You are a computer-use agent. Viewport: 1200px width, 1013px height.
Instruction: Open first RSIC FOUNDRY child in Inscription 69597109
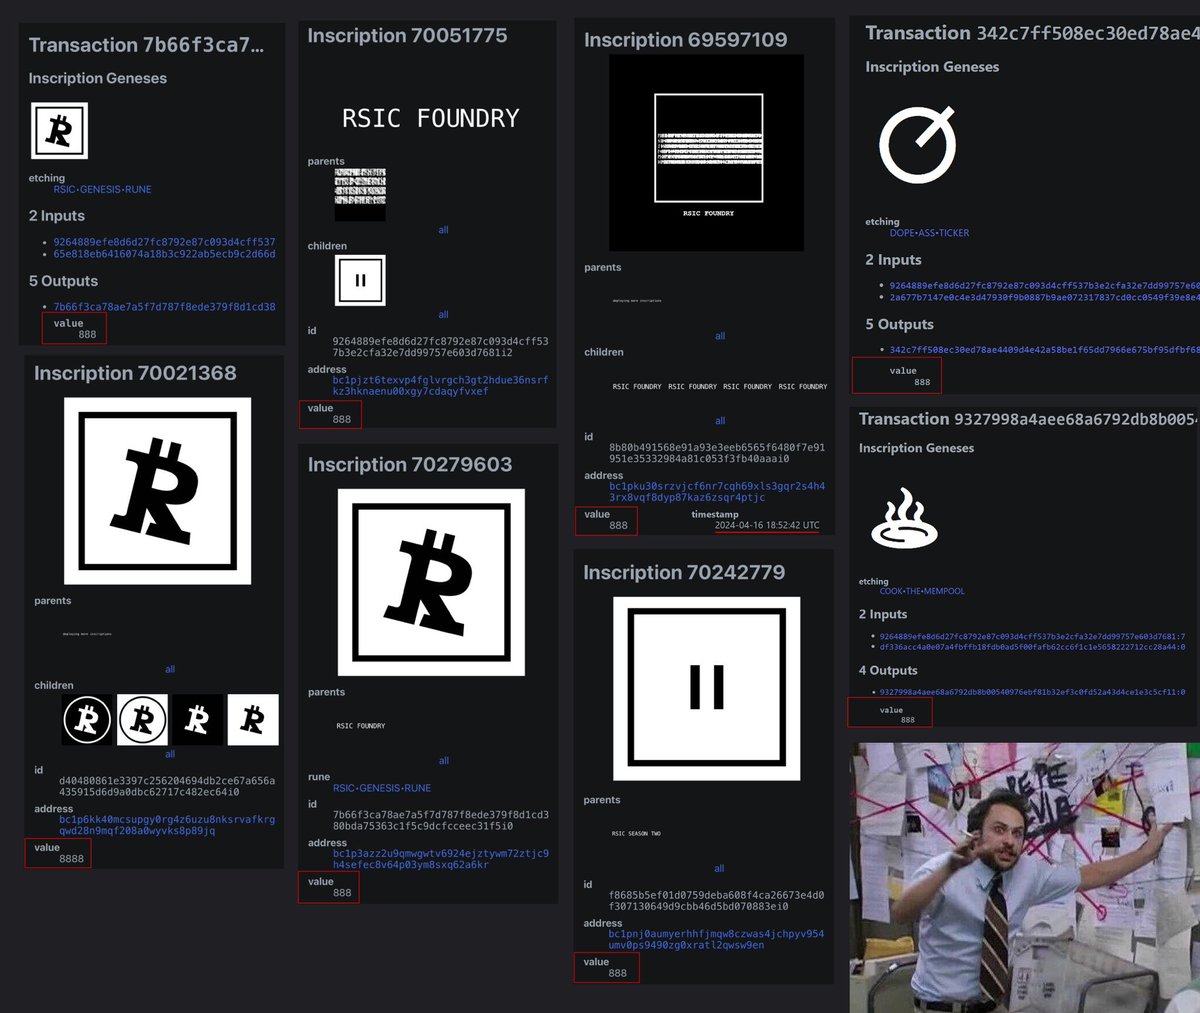[637, 386]
